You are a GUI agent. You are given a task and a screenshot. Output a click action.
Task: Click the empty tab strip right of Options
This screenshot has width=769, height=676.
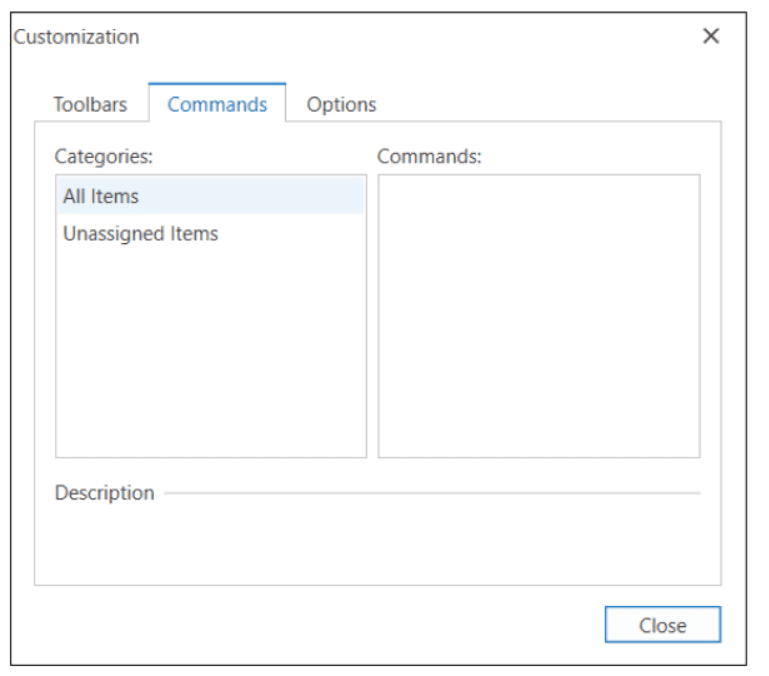click(x=550, y=104)
